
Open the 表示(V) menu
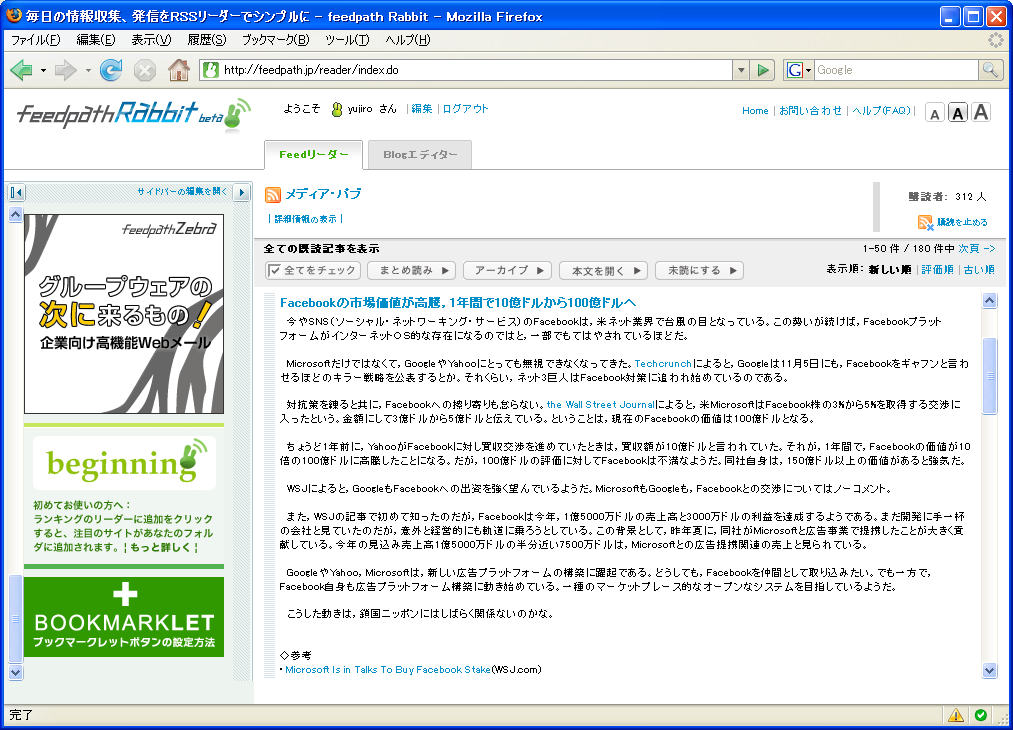pos(151,40)
